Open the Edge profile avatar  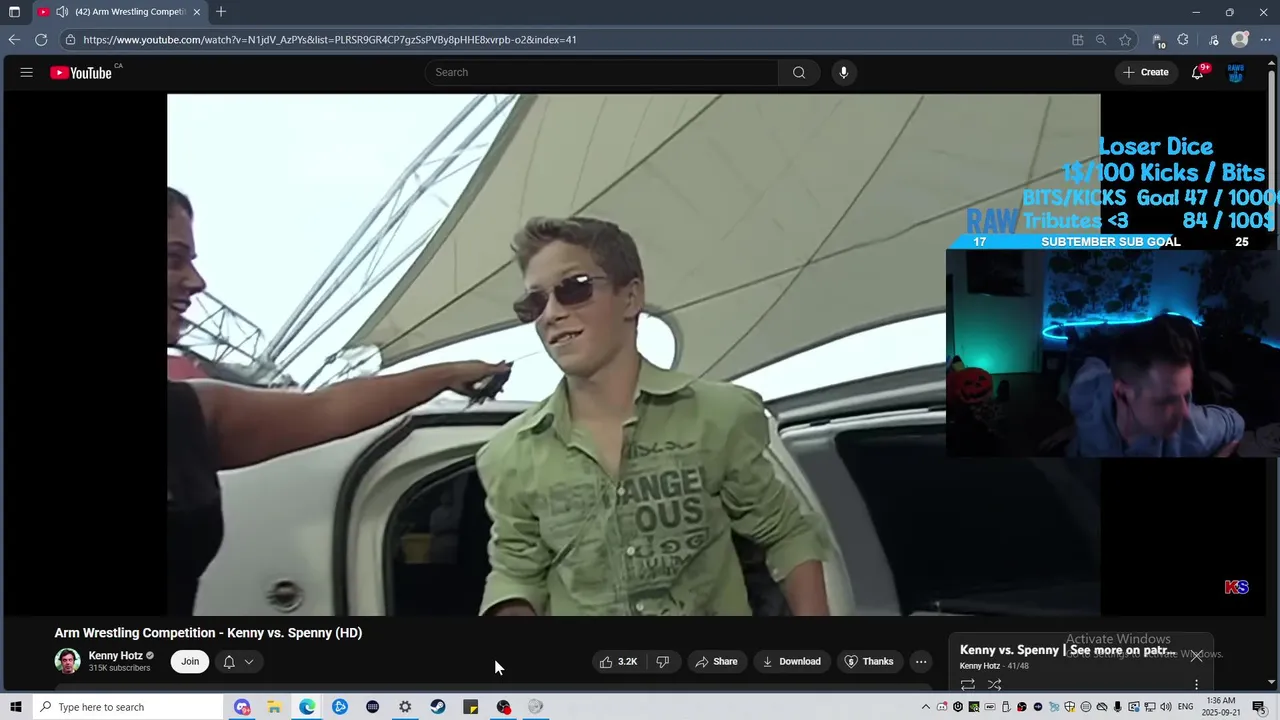coord(1240,40)
